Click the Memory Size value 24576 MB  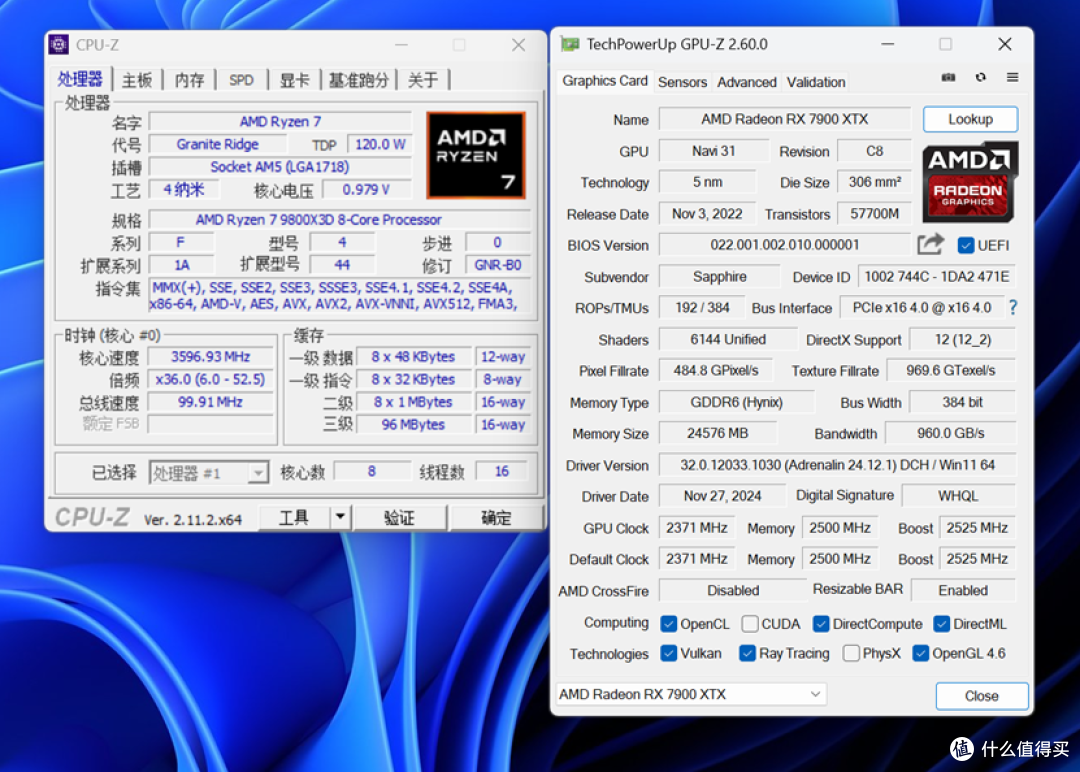tap(717, 433)
